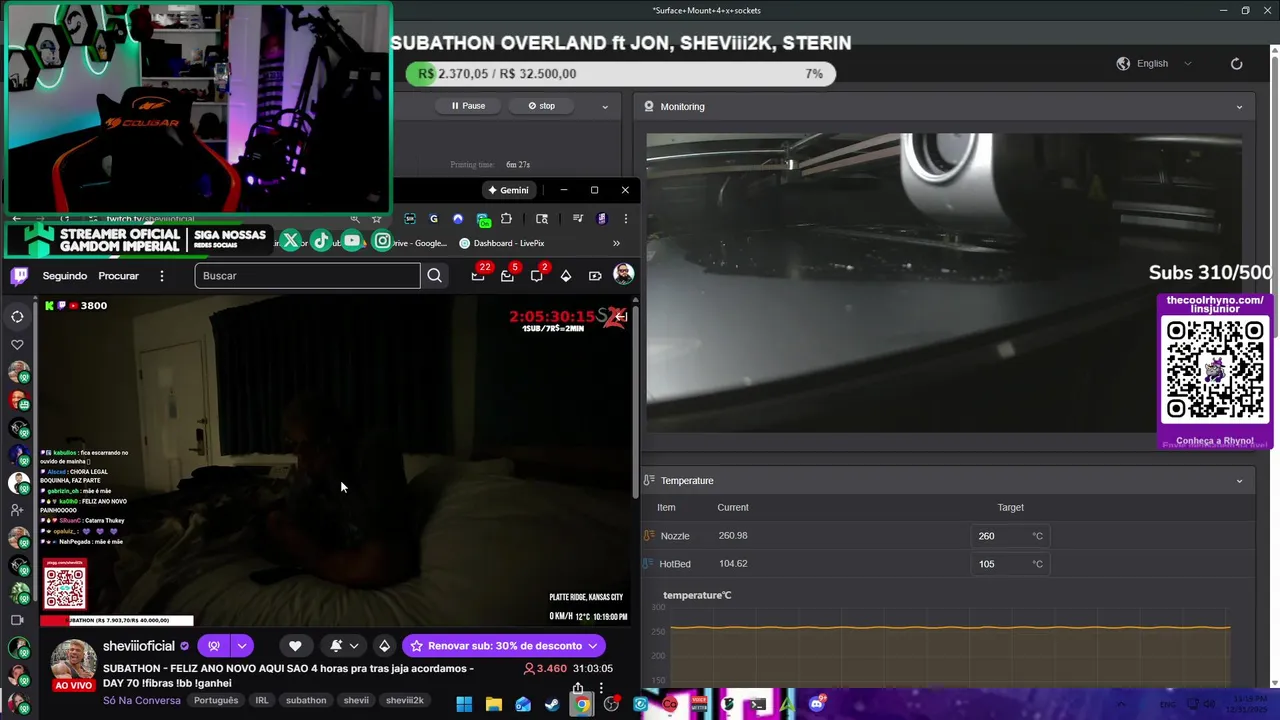
Task: Open Google Chrome from taskbar
Action: pos(581,705)
